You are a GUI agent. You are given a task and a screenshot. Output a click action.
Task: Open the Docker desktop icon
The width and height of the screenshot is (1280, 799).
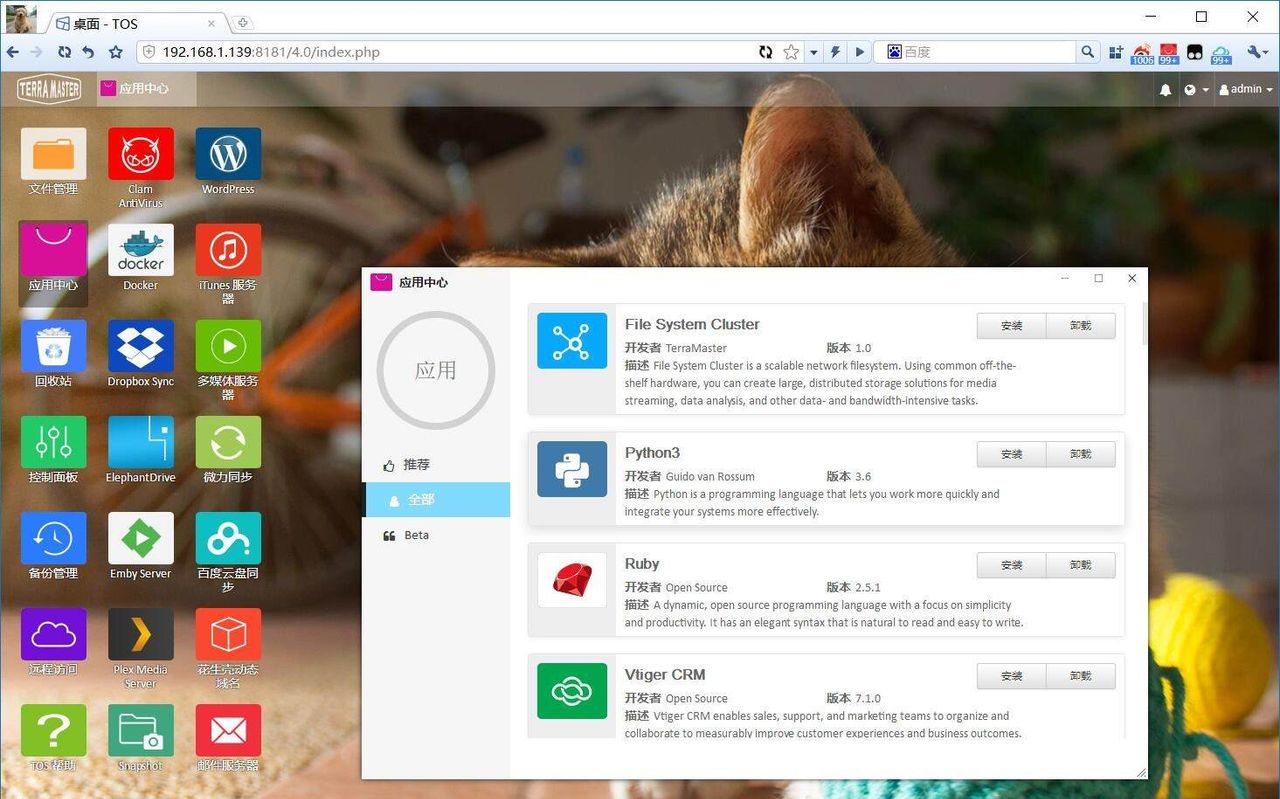[140, 251]
